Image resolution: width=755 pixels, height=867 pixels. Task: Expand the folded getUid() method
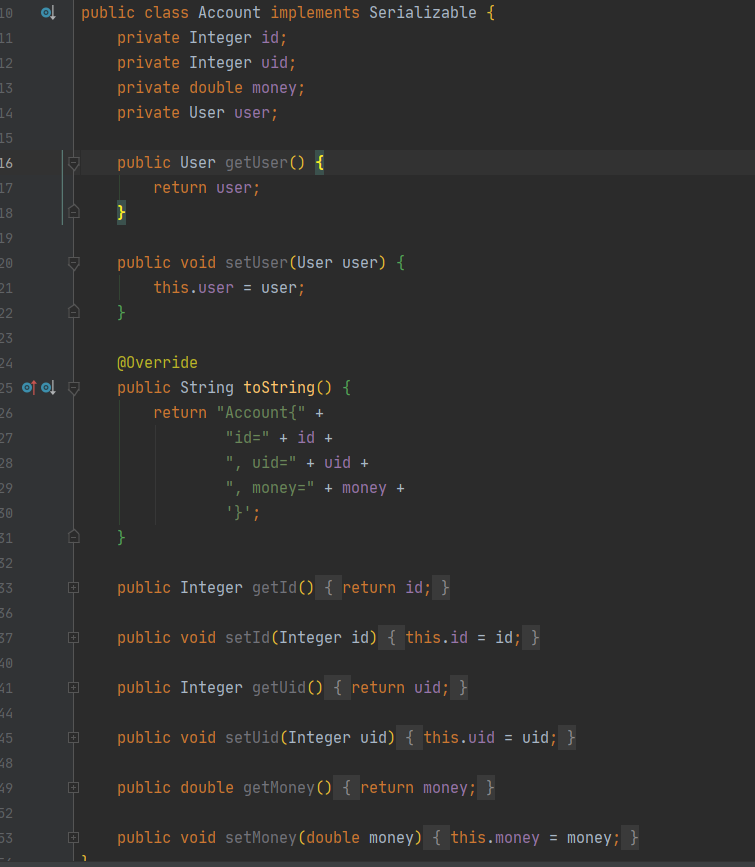click(x=74, y=688)
